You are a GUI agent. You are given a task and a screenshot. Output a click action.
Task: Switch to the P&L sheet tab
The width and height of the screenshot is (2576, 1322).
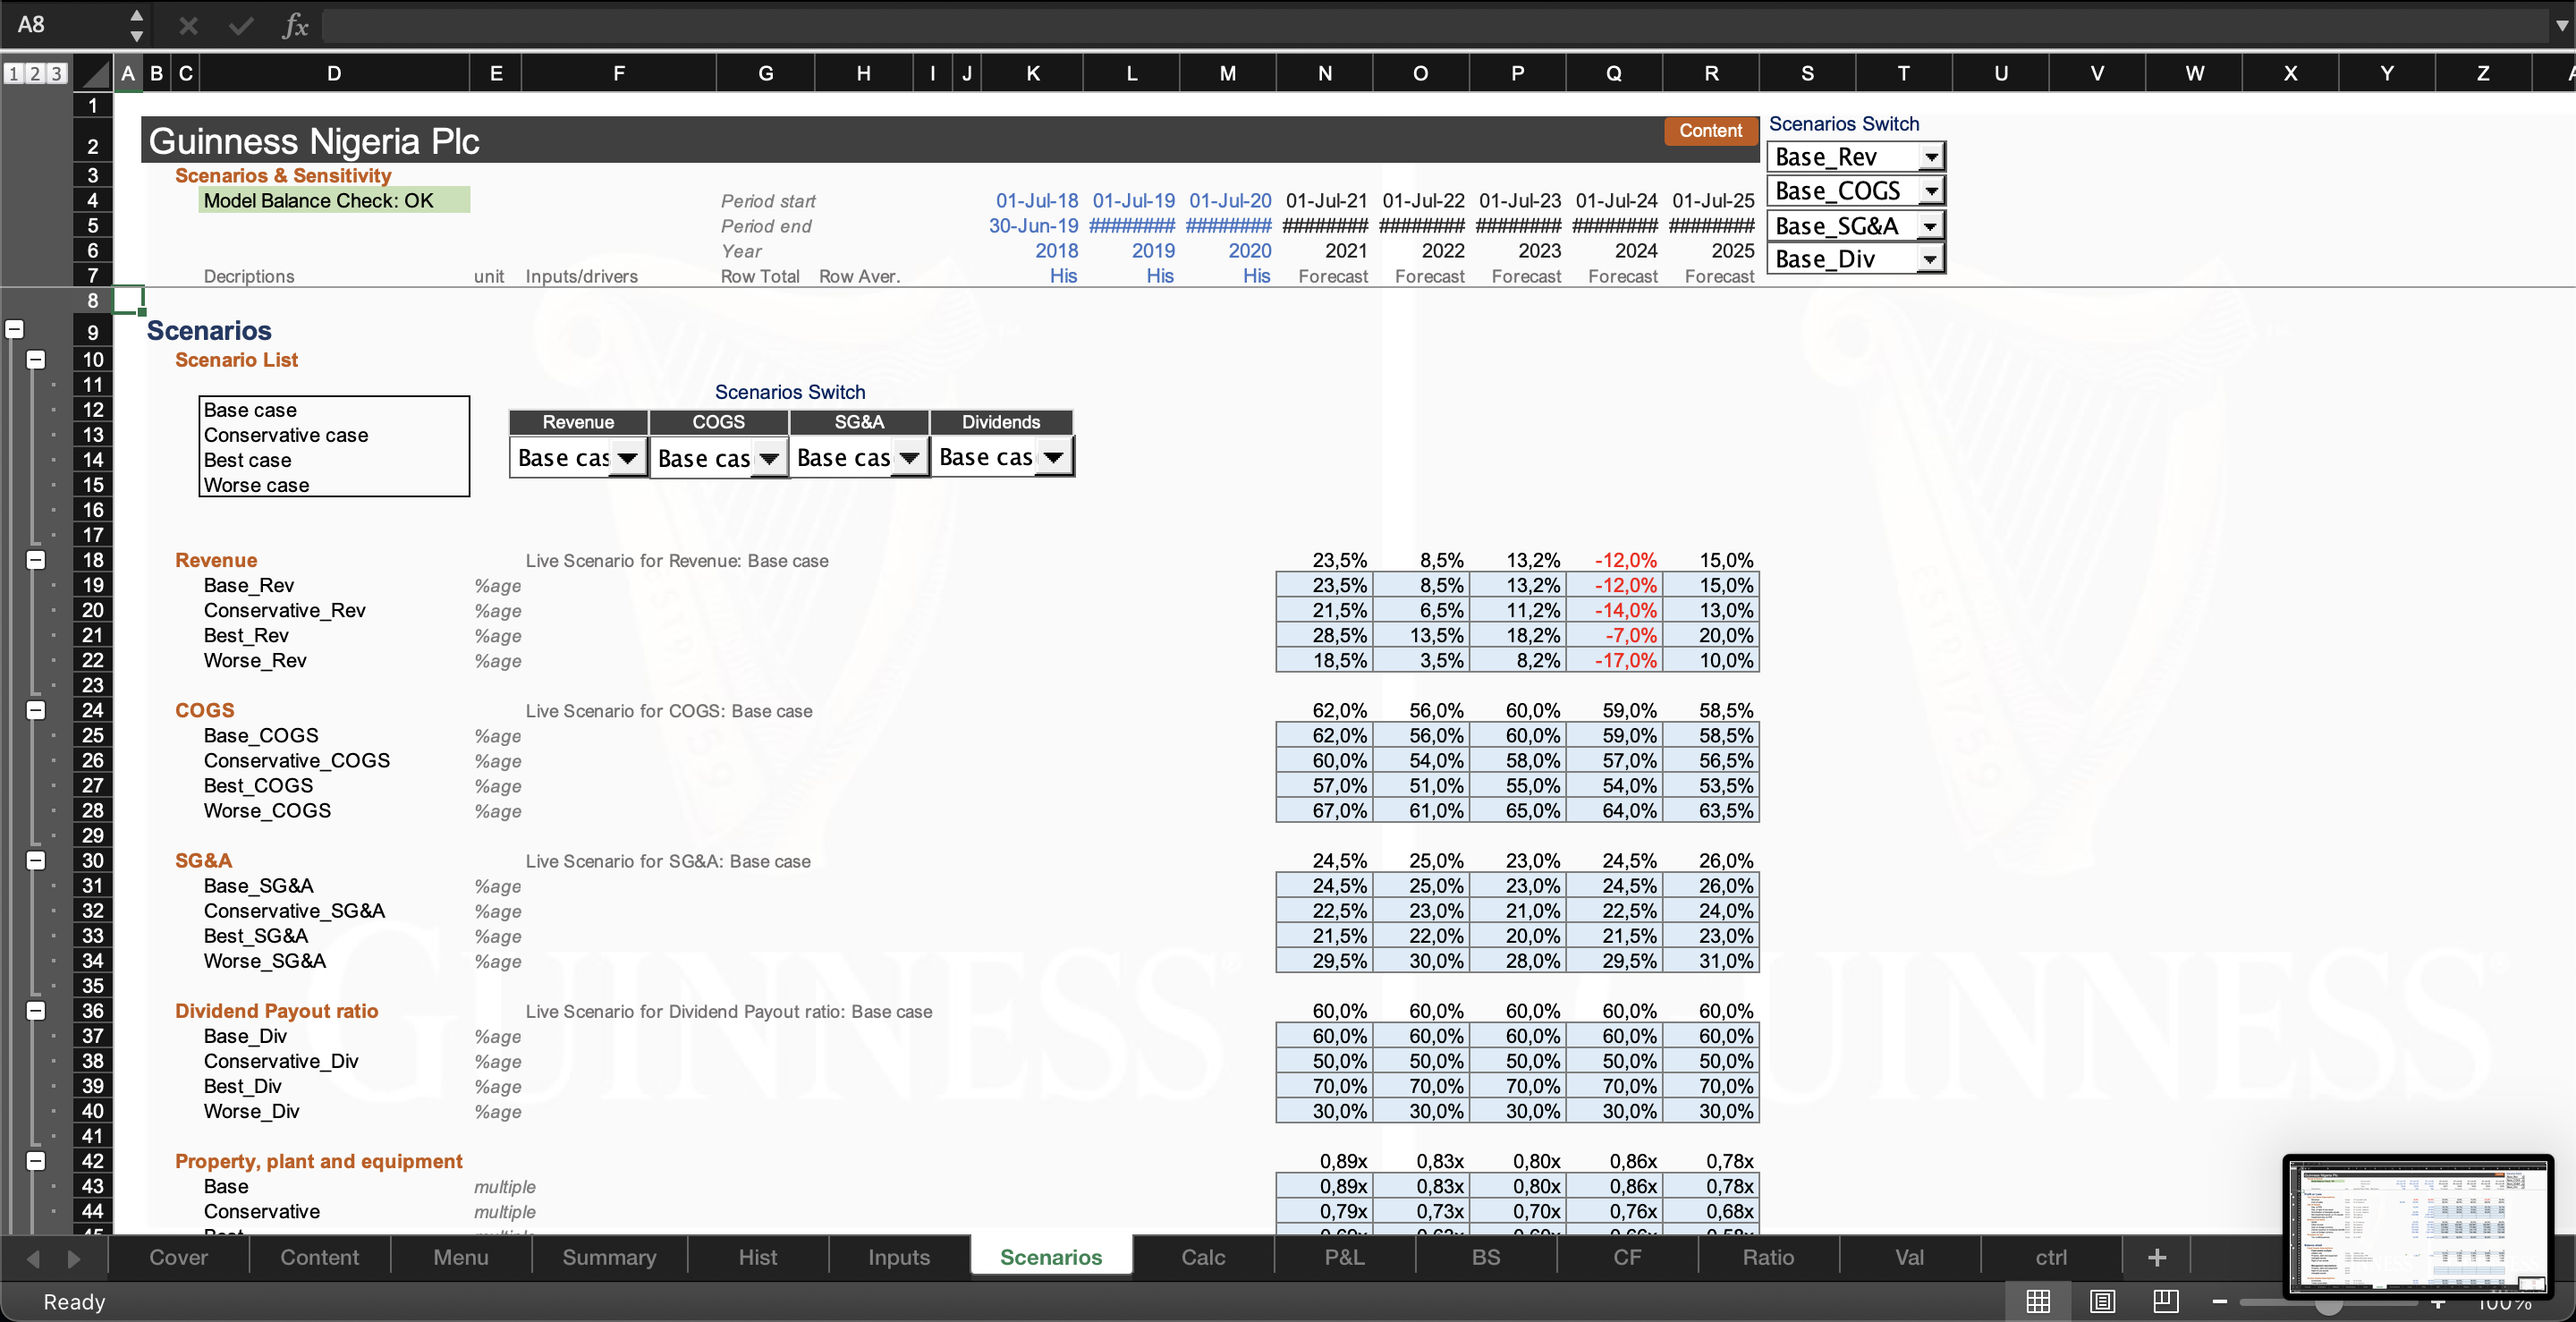(x=1344, y=1257)
